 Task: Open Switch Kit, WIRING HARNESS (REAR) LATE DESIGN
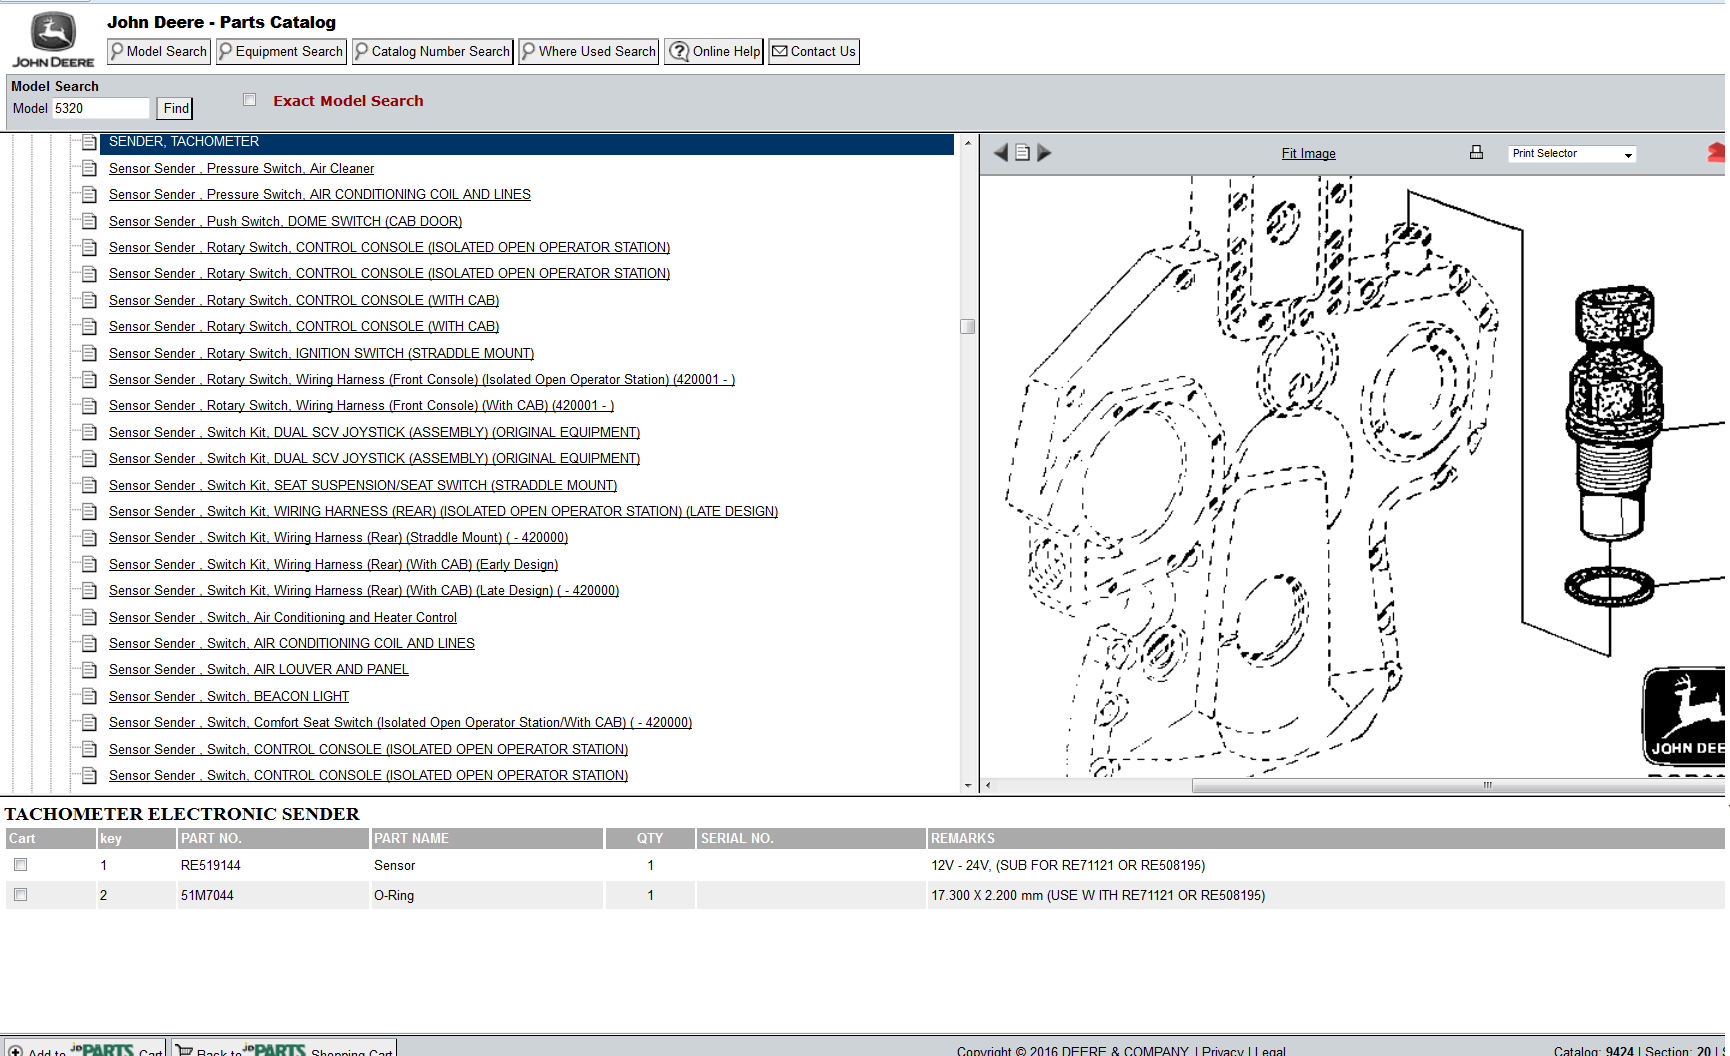pos(443,512)
